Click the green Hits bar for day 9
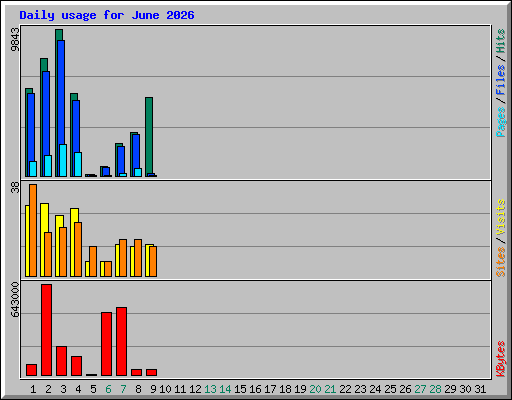Screen dimensions: 512x400 (x=149, y=135)
